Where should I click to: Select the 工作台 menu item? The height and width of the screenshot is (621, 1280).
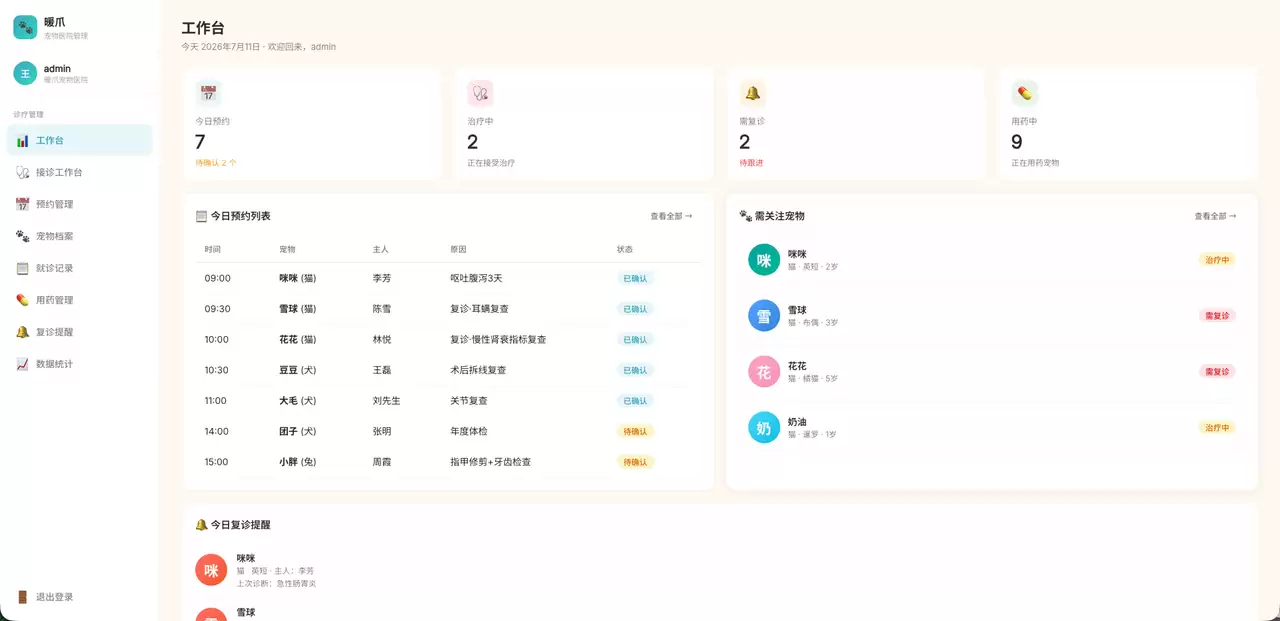pos(79,140)
